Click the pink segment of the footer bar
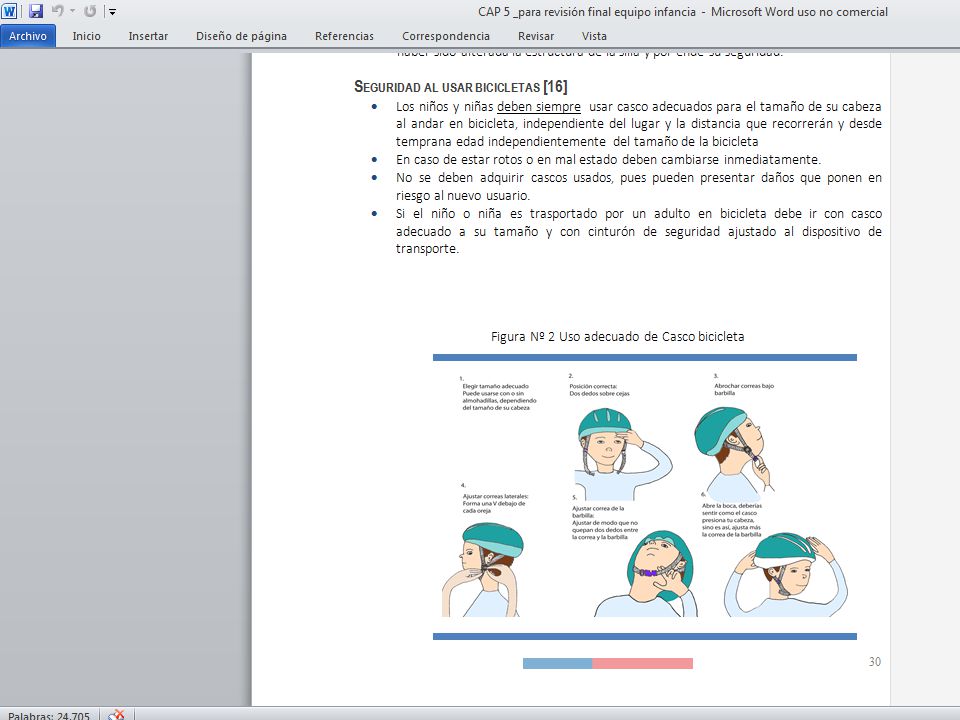 point(642,664)
